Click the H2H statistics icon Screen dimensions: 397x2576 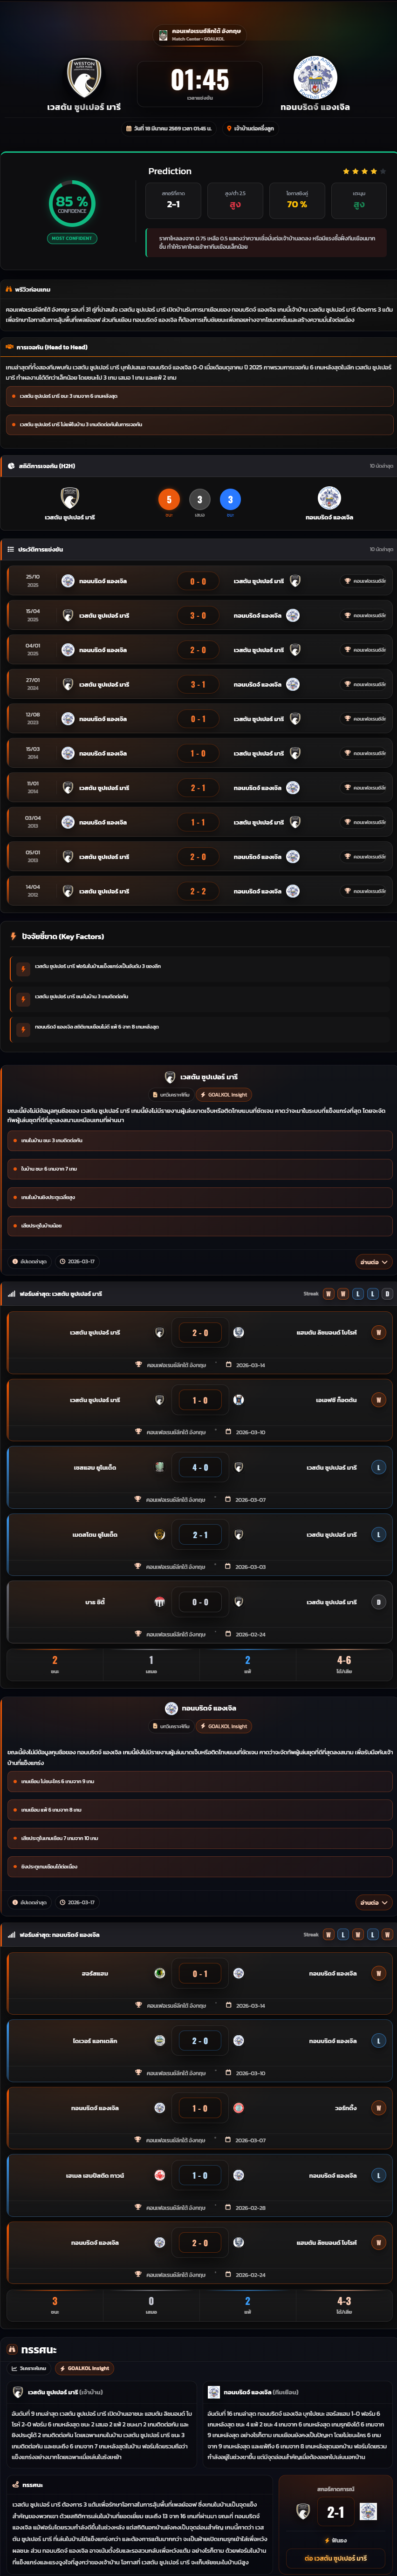coord(11,466)
